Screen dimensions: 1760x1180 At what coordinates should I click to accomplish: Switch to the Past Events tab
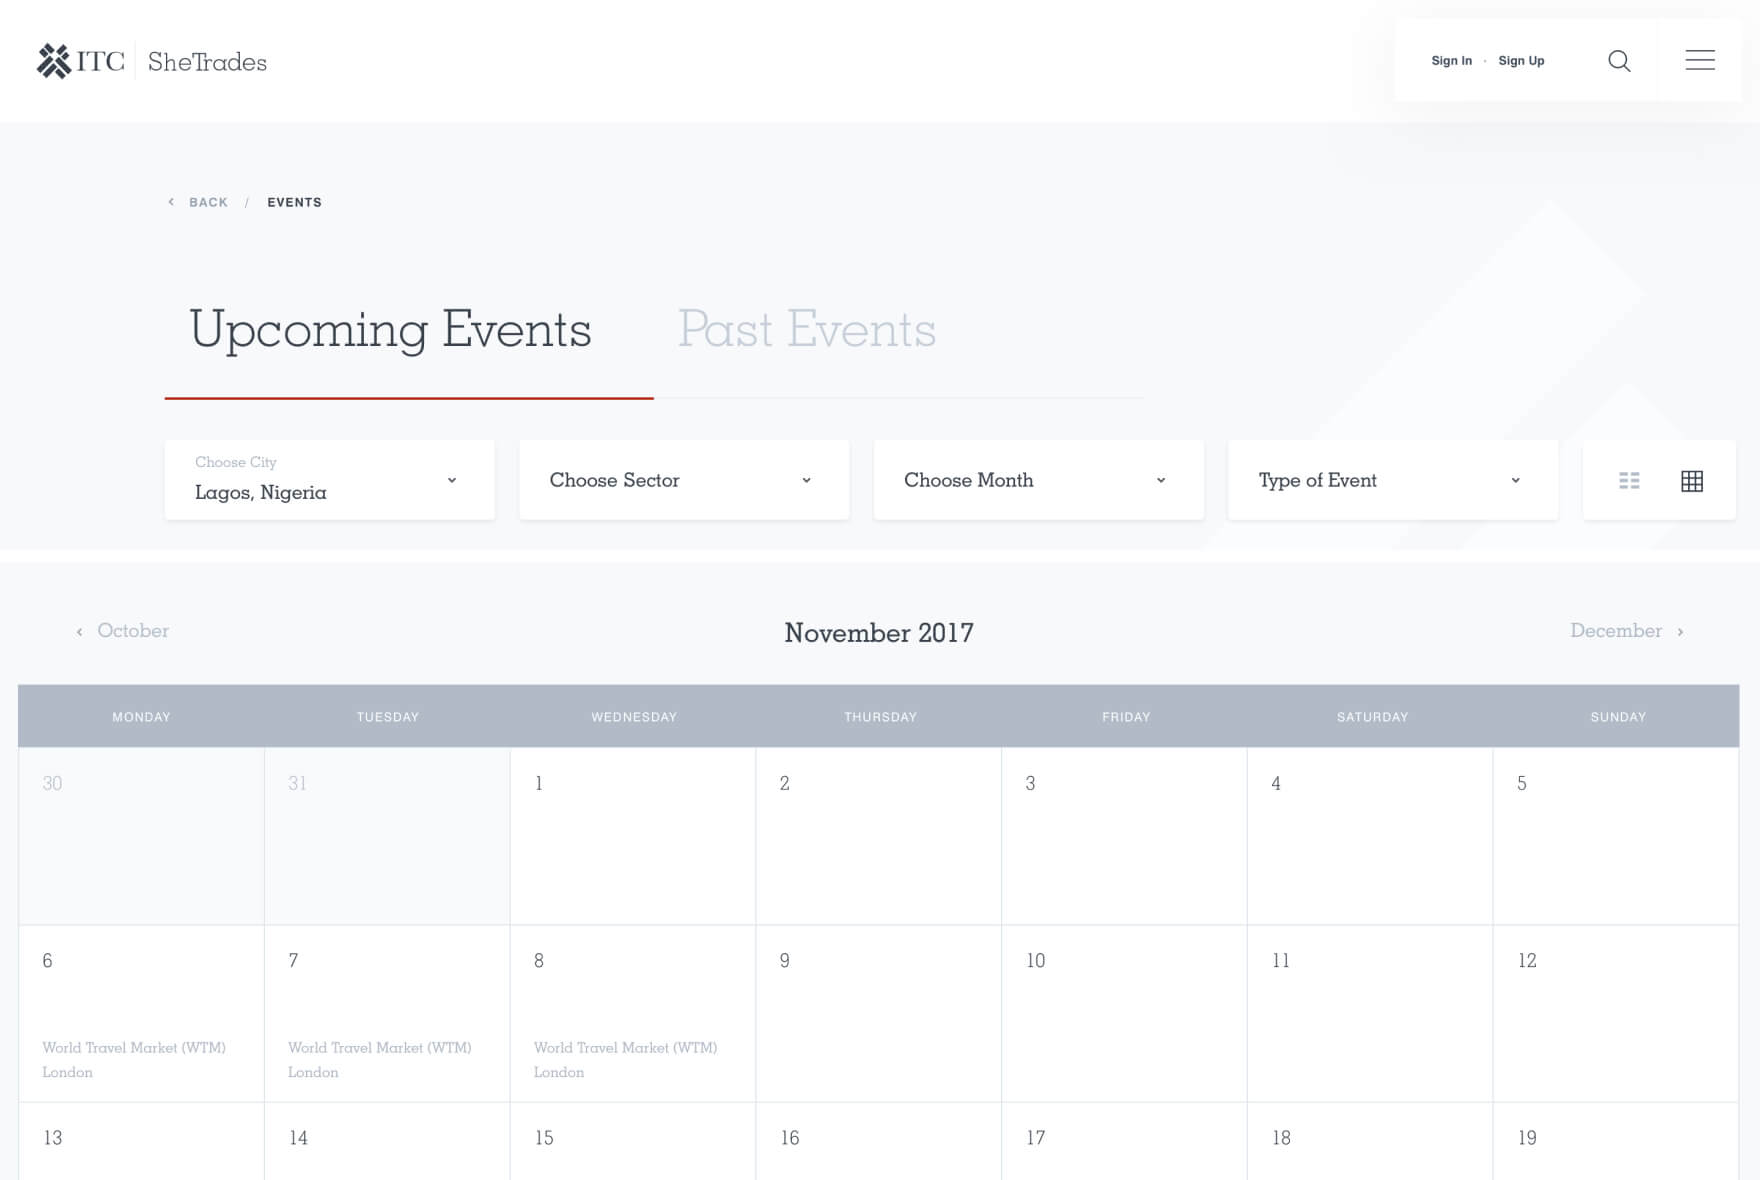point(806,330)
